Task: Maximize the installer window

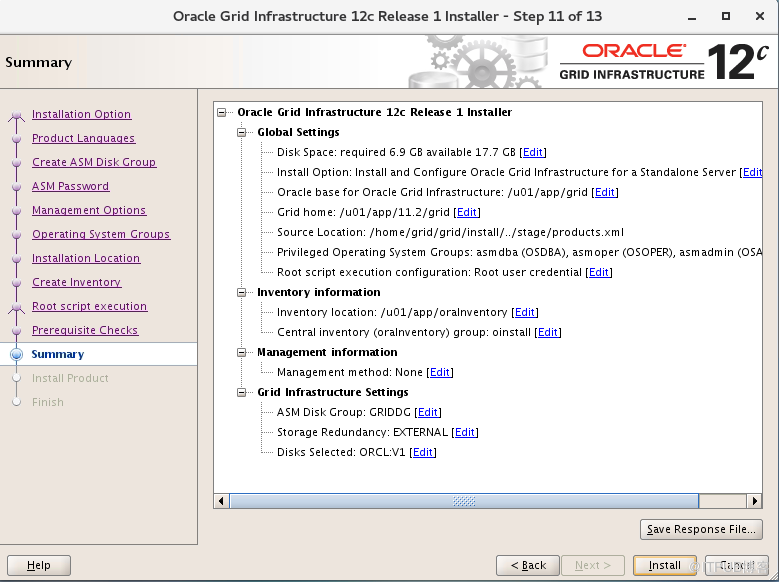Action: point(726,16)
